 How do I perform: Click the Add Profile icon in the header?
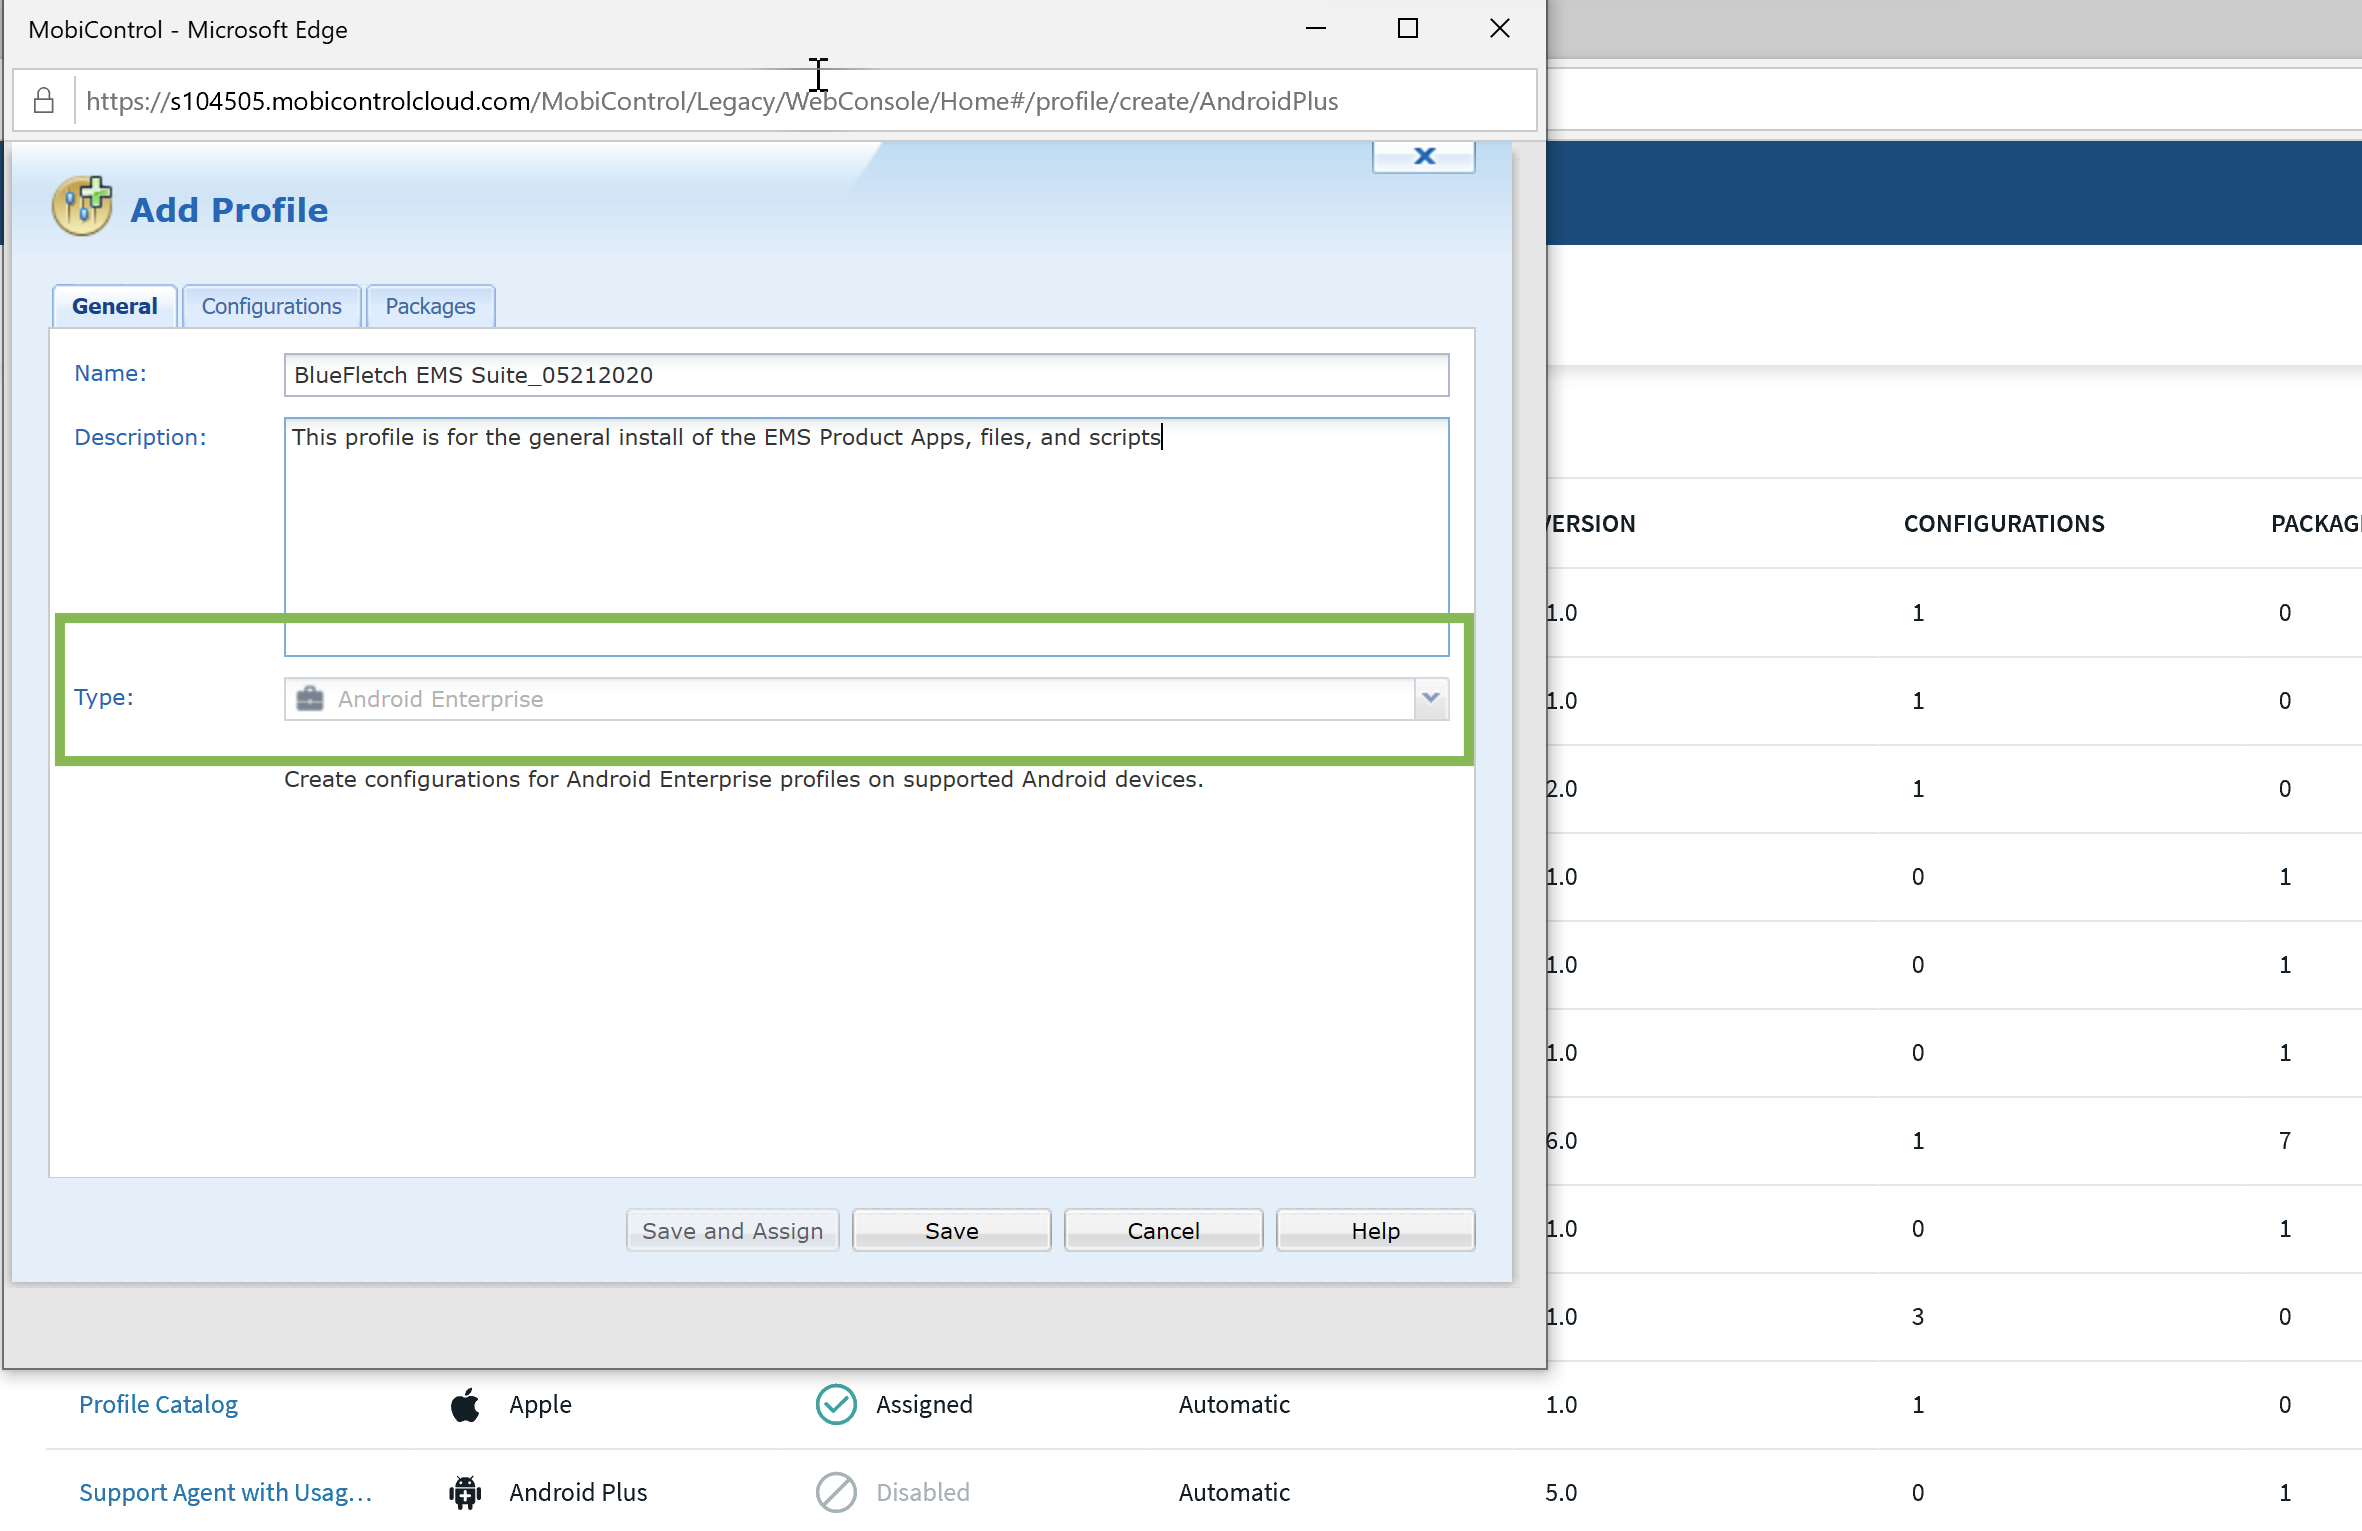(x=82, y=206)
